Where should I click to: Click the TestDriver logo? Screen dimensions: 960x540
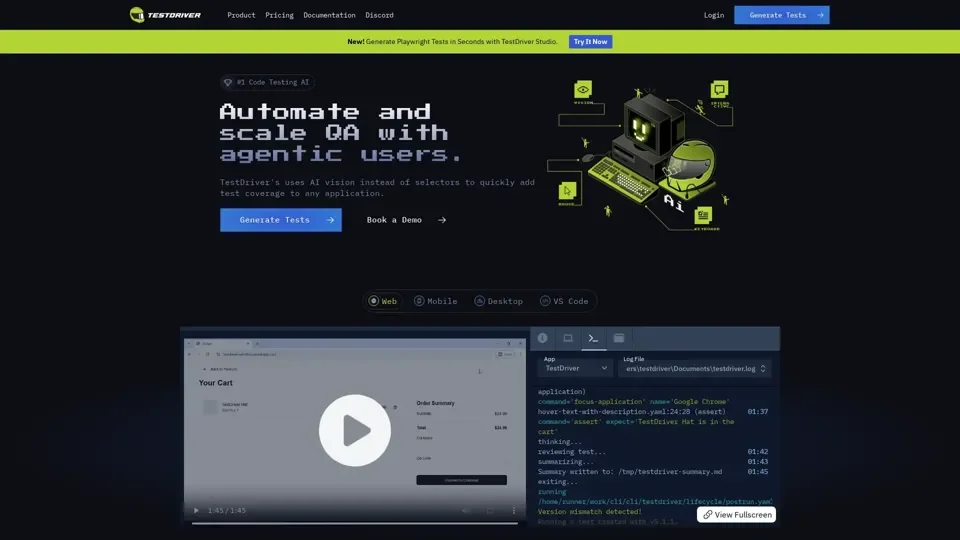(165, 15)
